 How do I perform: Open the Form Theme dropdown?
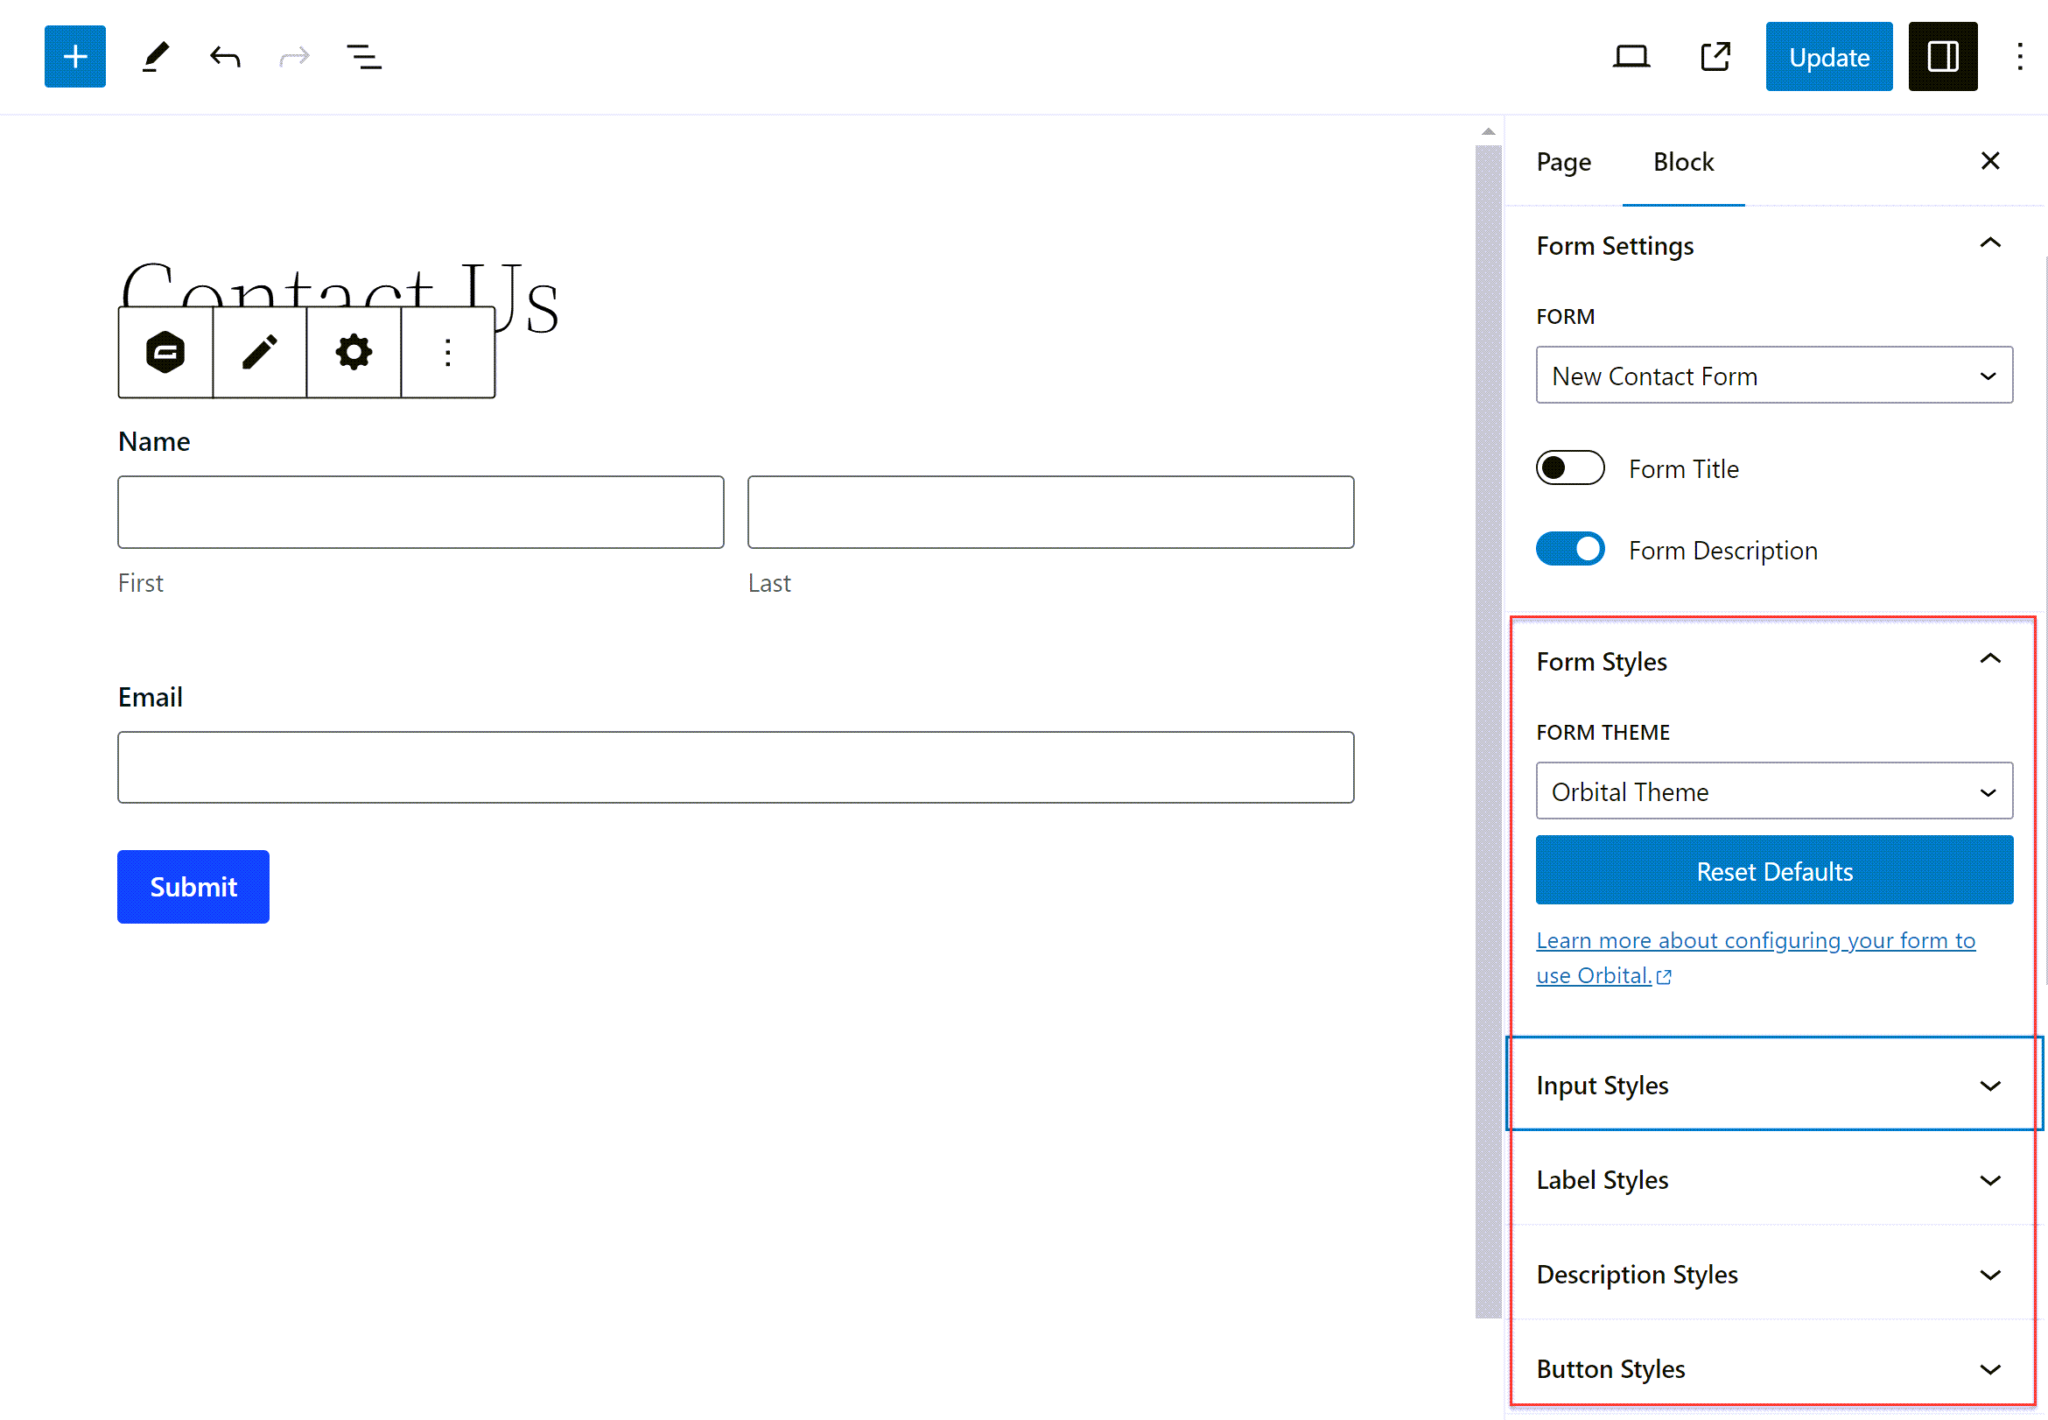1773,791
